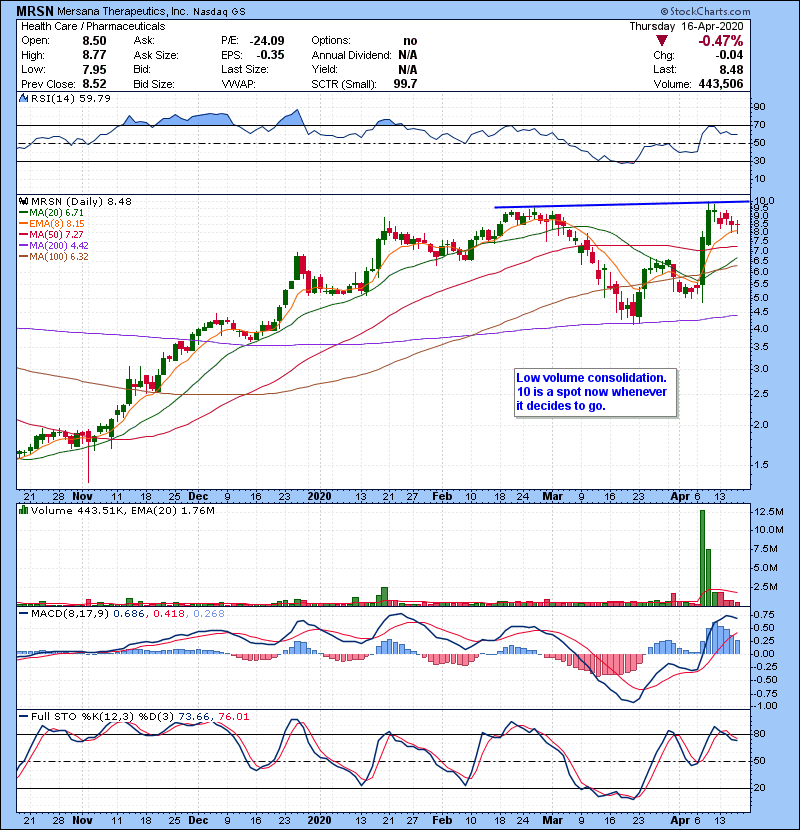Image resolution: width=800 pixels, height=830 pixels.
Task: Click the Feb label on price panel date axis
Action: coord(442,497)
